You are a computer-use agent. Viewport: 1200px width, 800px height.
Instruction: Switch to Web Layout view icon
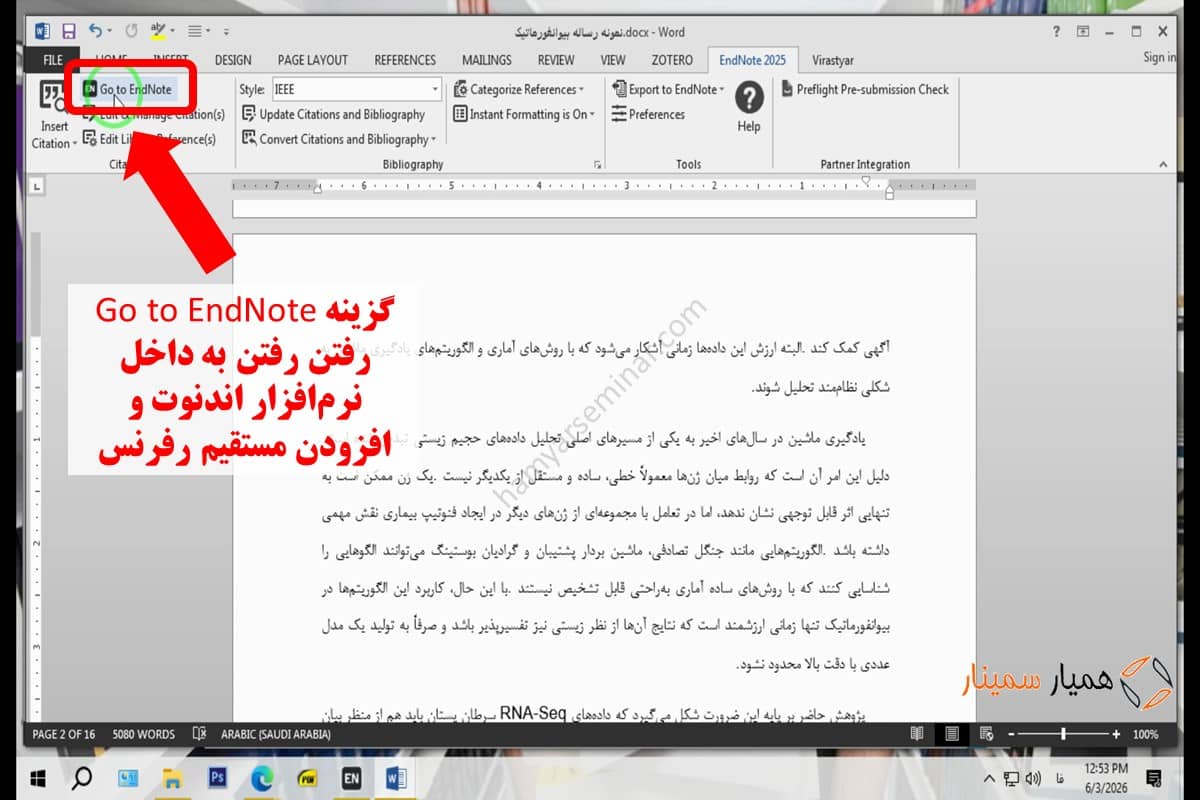pos(987,734)
